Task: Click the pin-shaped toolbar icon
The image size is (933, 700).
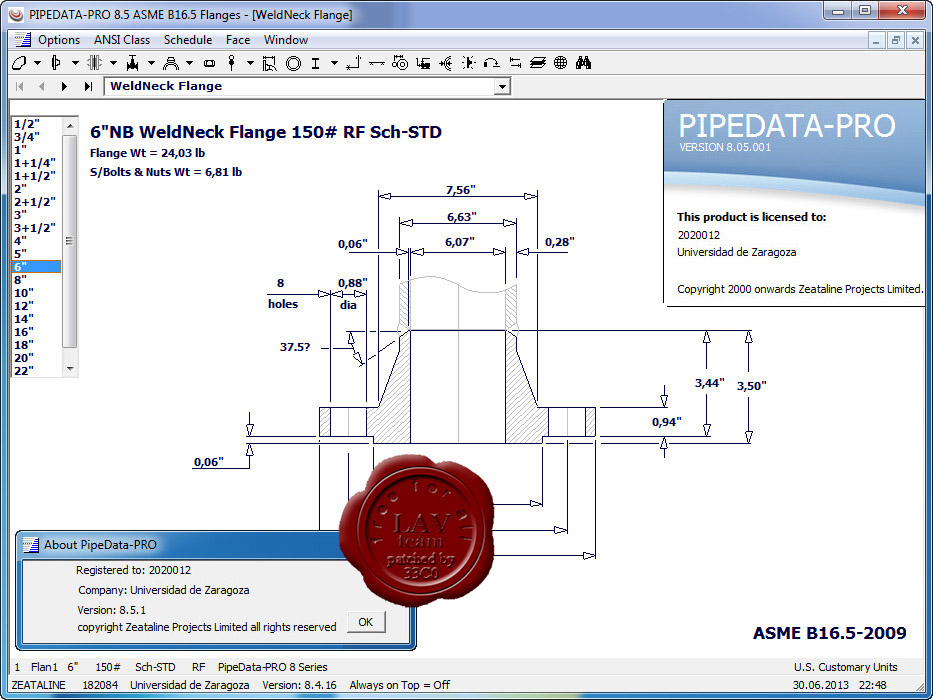Action: pyautogui.click(x=232, y=63)
